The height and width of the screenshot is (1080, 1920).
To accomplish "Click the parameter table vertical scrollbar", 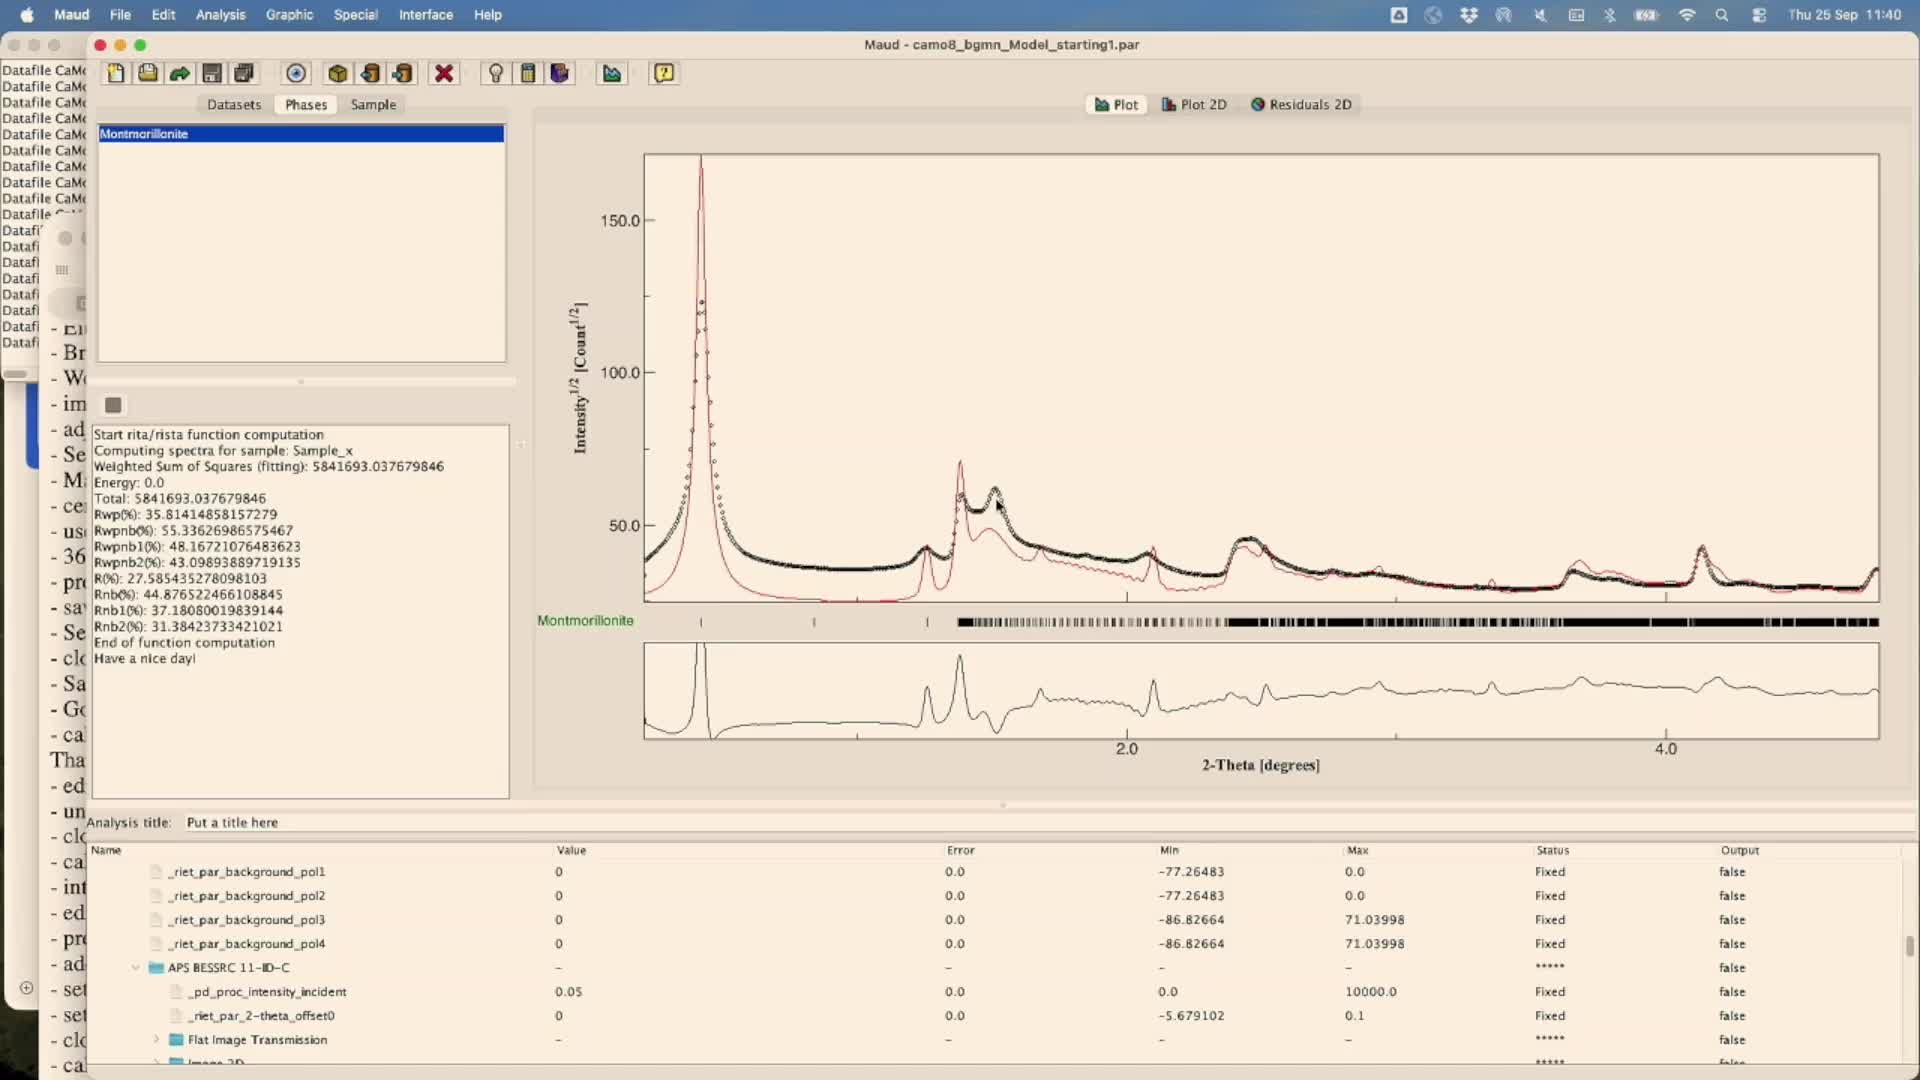I will [x=1909, y=946].
